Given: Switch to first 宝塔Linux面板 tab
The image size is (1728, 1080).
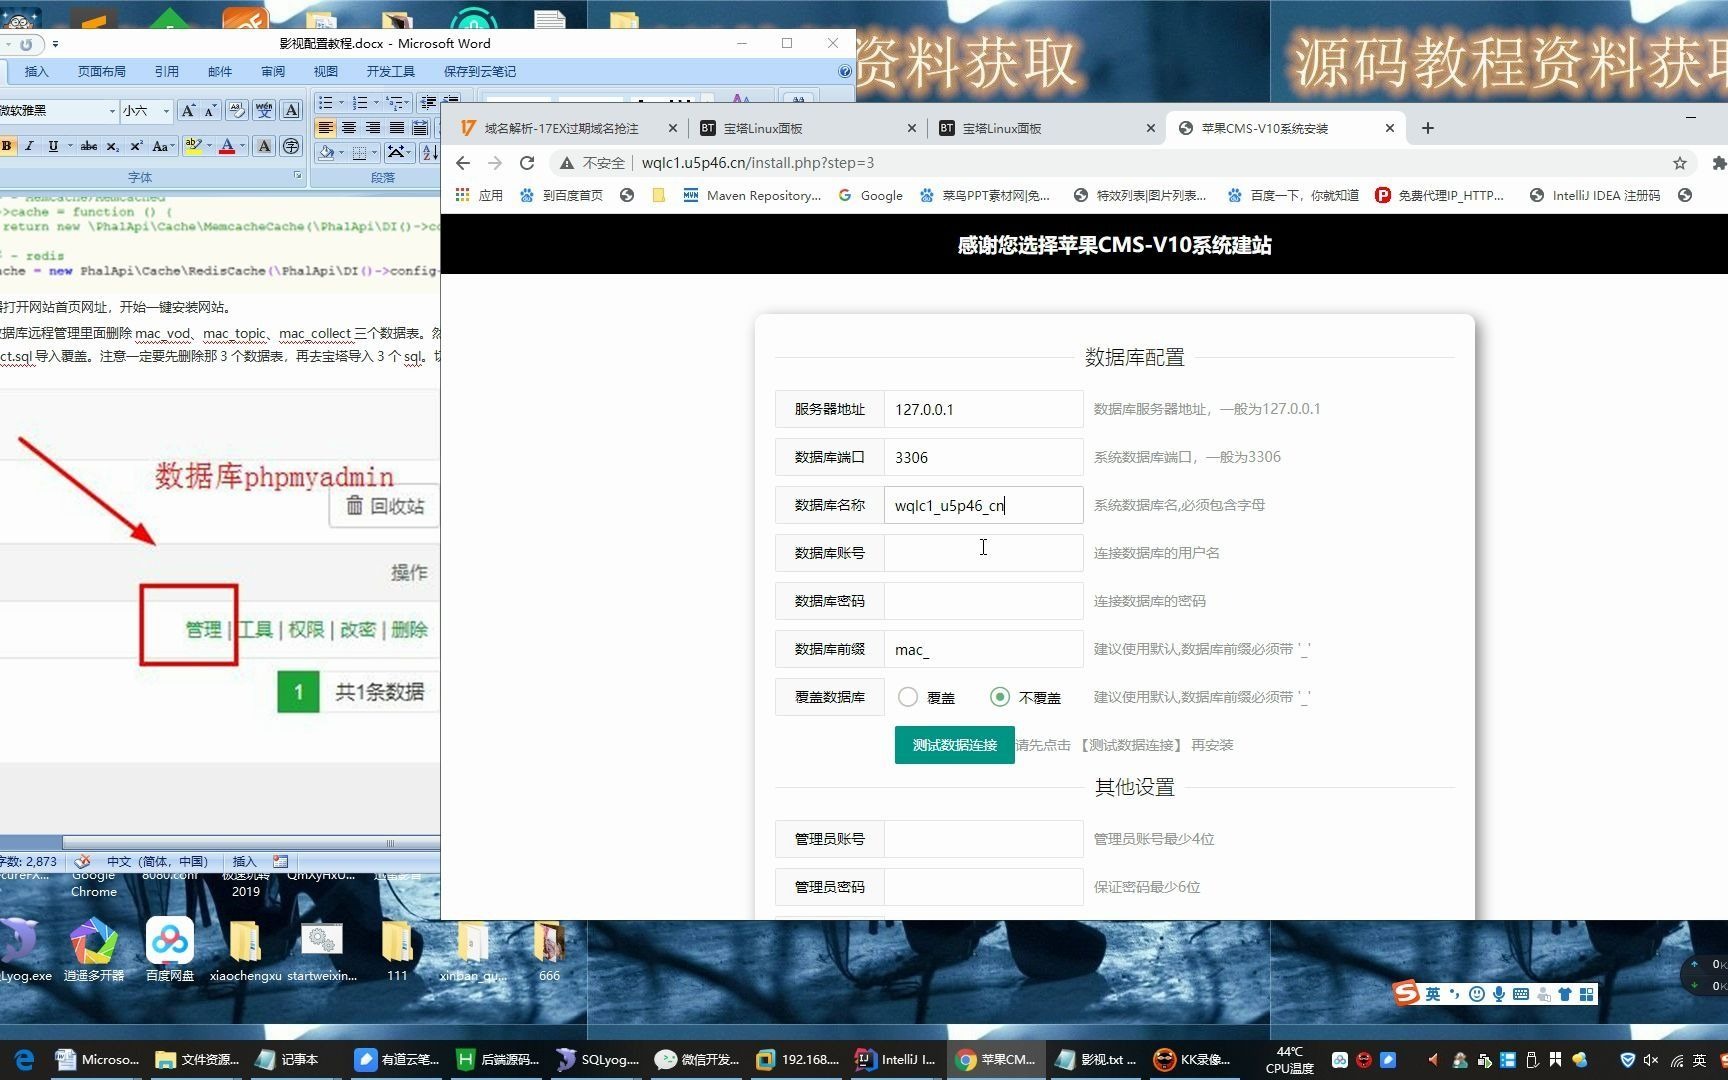Looking at the screenshot, I should 808,128.
